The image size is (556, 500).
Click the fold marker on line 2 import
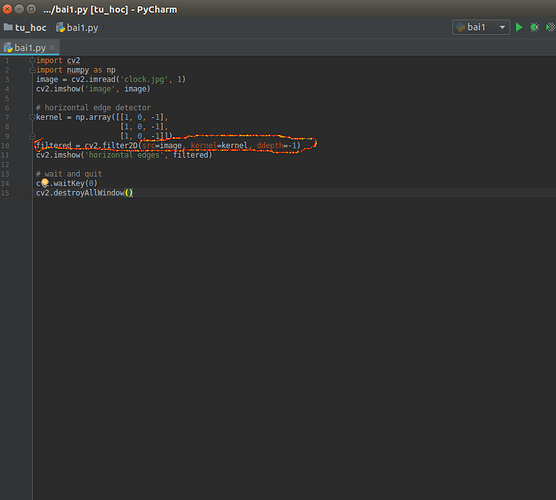[x=32, y=70]
